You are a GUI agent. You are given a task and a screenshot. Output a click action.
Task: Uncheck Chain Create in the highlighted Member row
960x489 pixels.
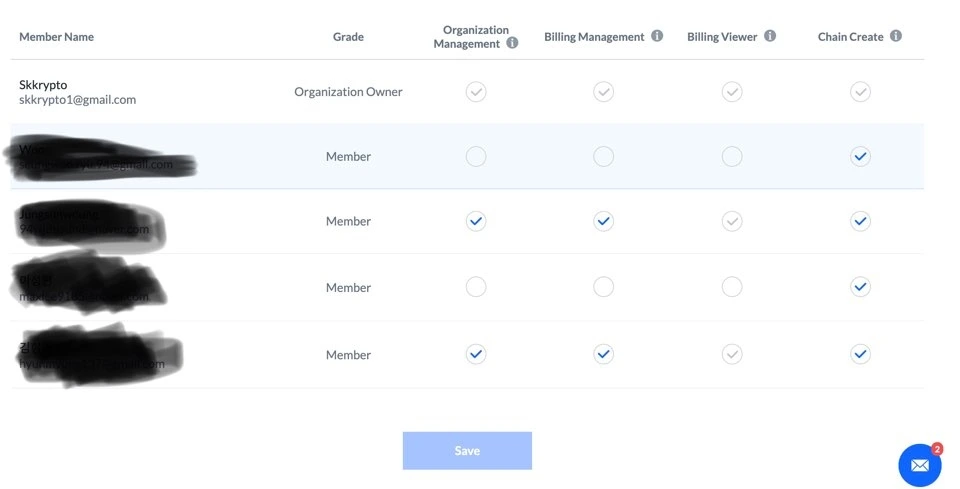point(860,157)
